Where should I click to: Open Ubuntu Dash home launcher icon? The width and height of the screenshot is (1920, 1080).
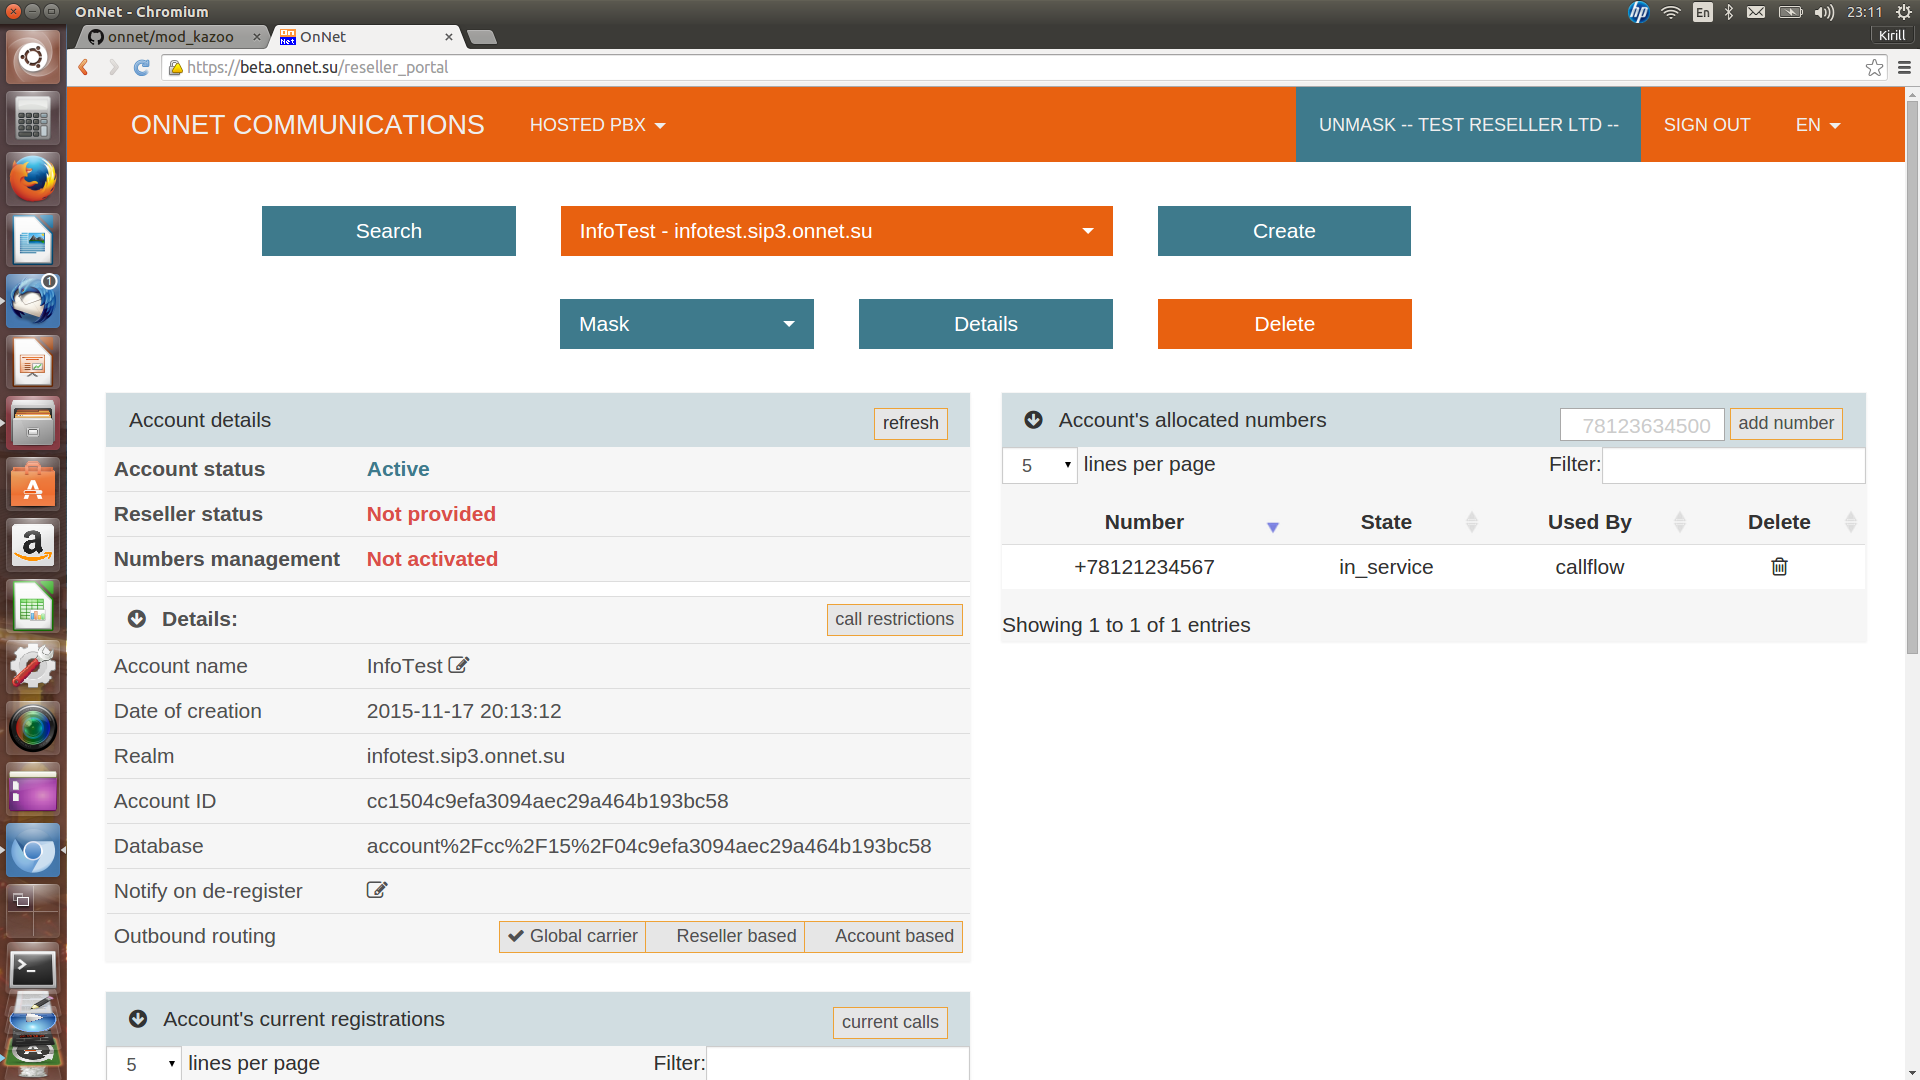[33, 57]
